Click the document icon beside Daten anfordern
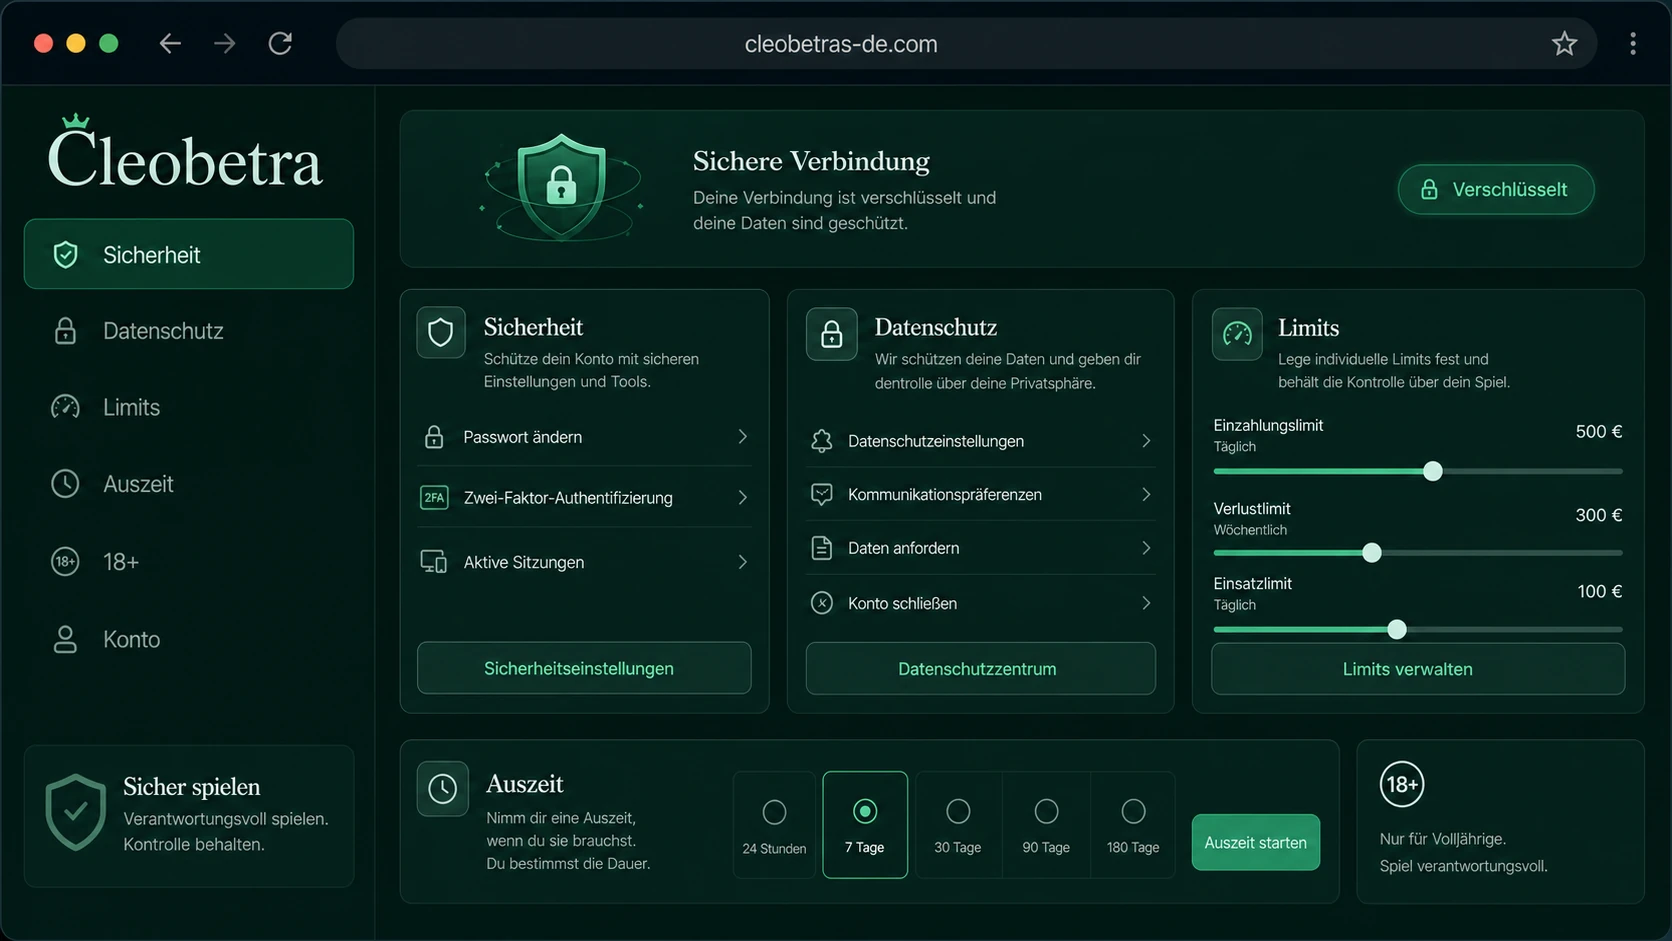This screenshot has height=941, width=1672. click(x=822, y=548)
